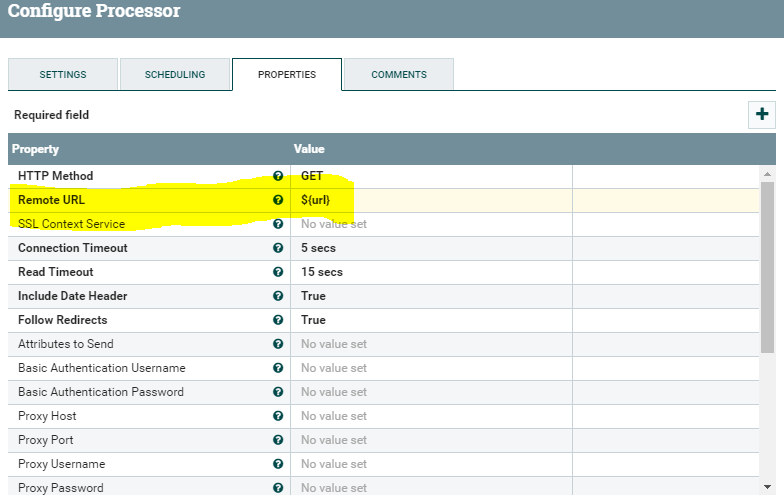
Task: Select the Attributes to Send property name
Action: tap(66, 344)
